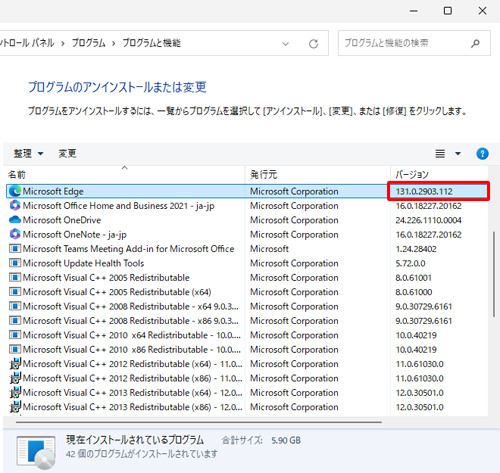Open the help question mark icon

pos(482,154)
